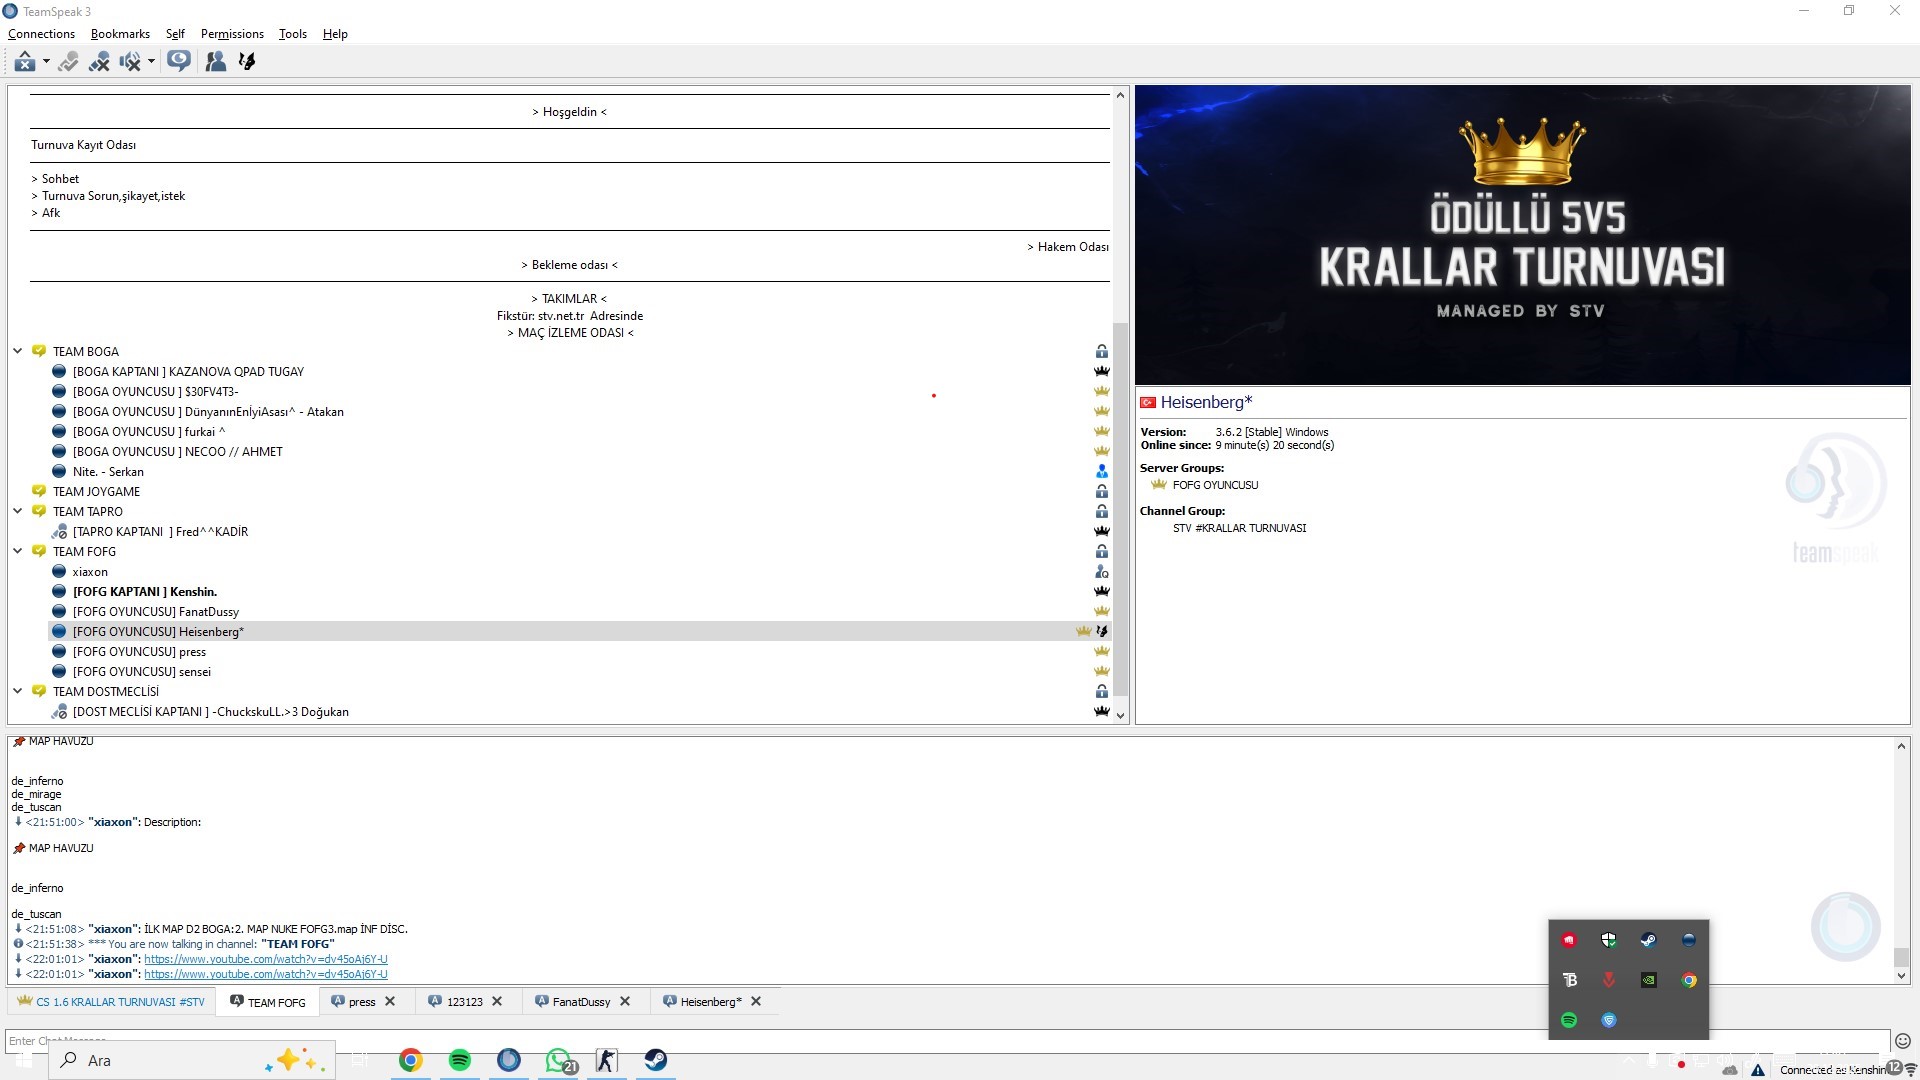Select the > Bekleme odası < channel
This screenshot has height=1080, width=1920.
point(569,265)
